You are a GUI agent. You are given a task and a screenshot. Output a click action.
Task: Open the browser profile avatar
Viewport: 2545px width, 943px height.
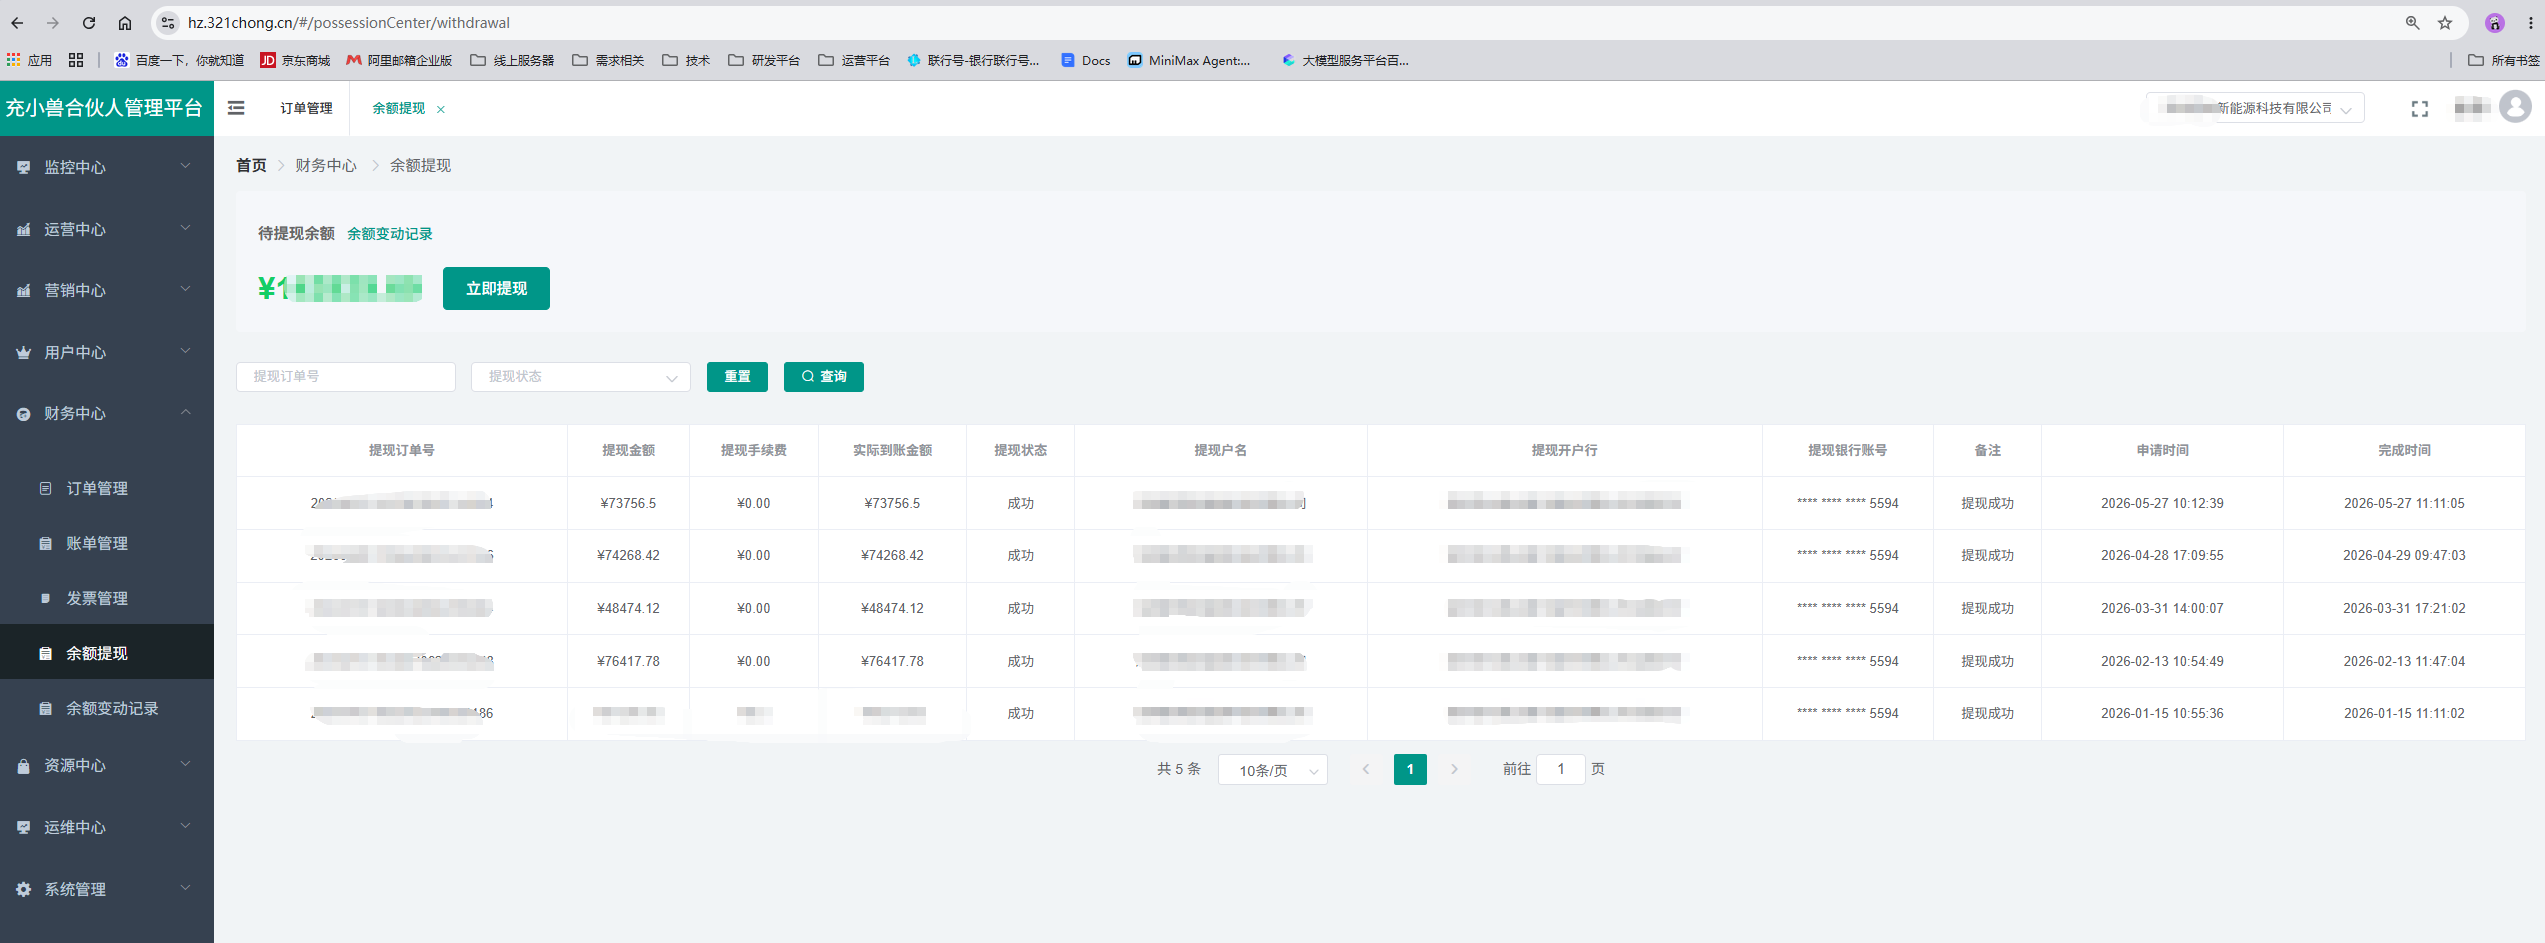(x=2495, y=22)
